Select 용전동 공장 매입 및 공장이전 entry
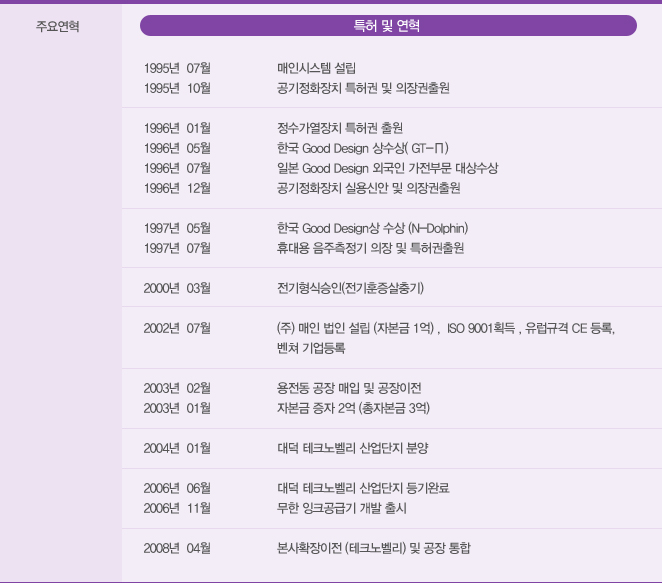Screen dimensions: 662x583 coord(349,388)
